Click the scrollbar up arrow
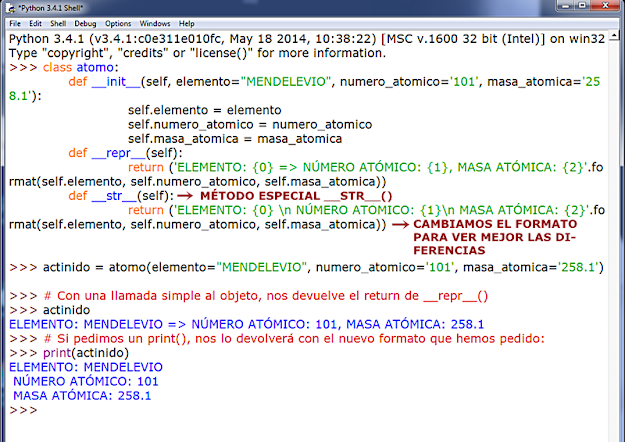 point(614,36)
